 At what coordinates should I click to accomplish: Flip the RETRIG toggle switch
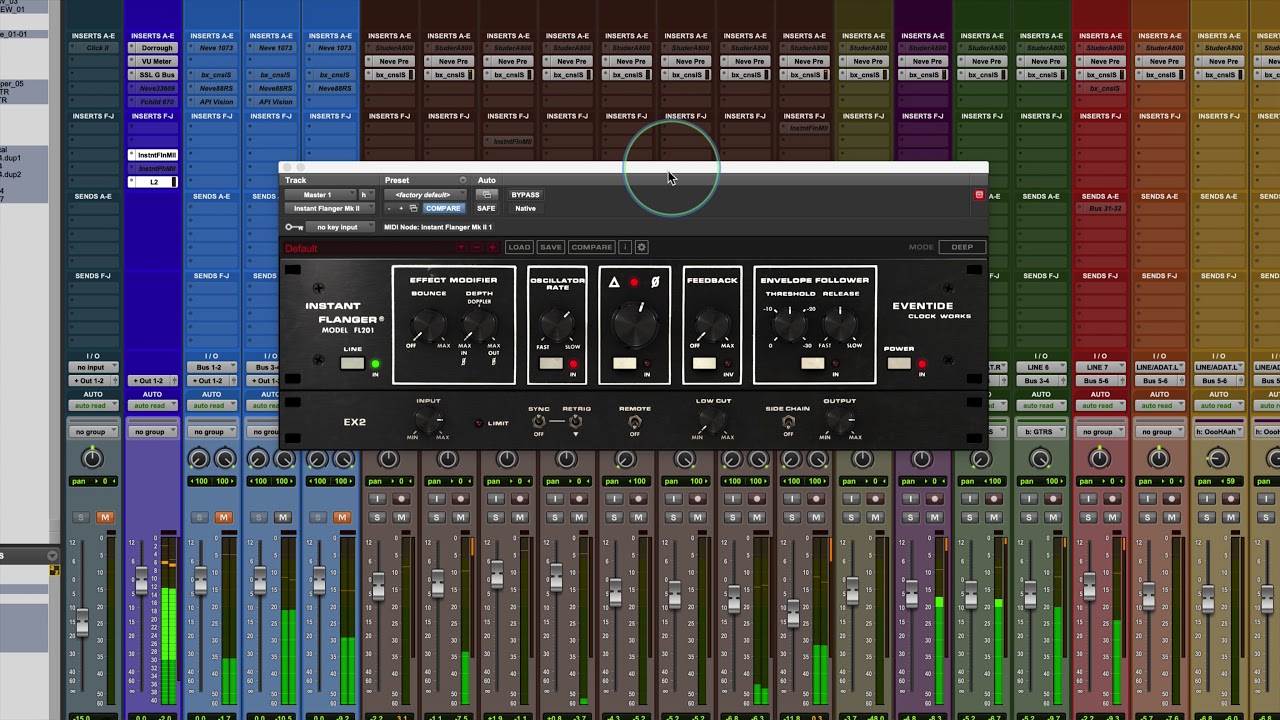click(576, 421)
